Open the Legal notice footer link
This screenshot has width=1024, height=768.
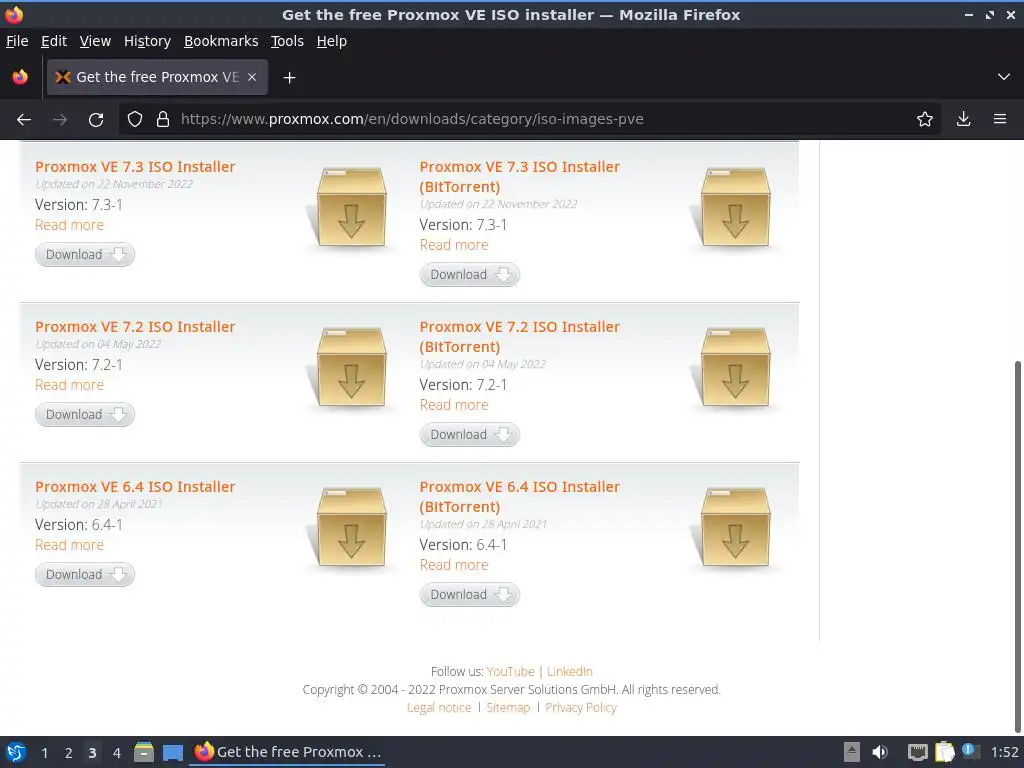439,707
